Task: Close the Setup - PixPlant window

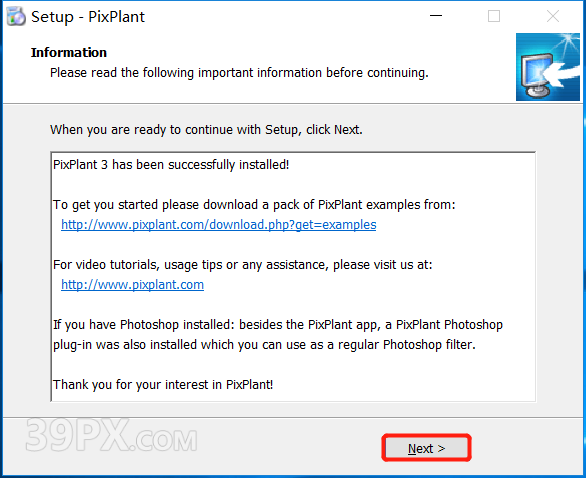Action: pos(553,16)
